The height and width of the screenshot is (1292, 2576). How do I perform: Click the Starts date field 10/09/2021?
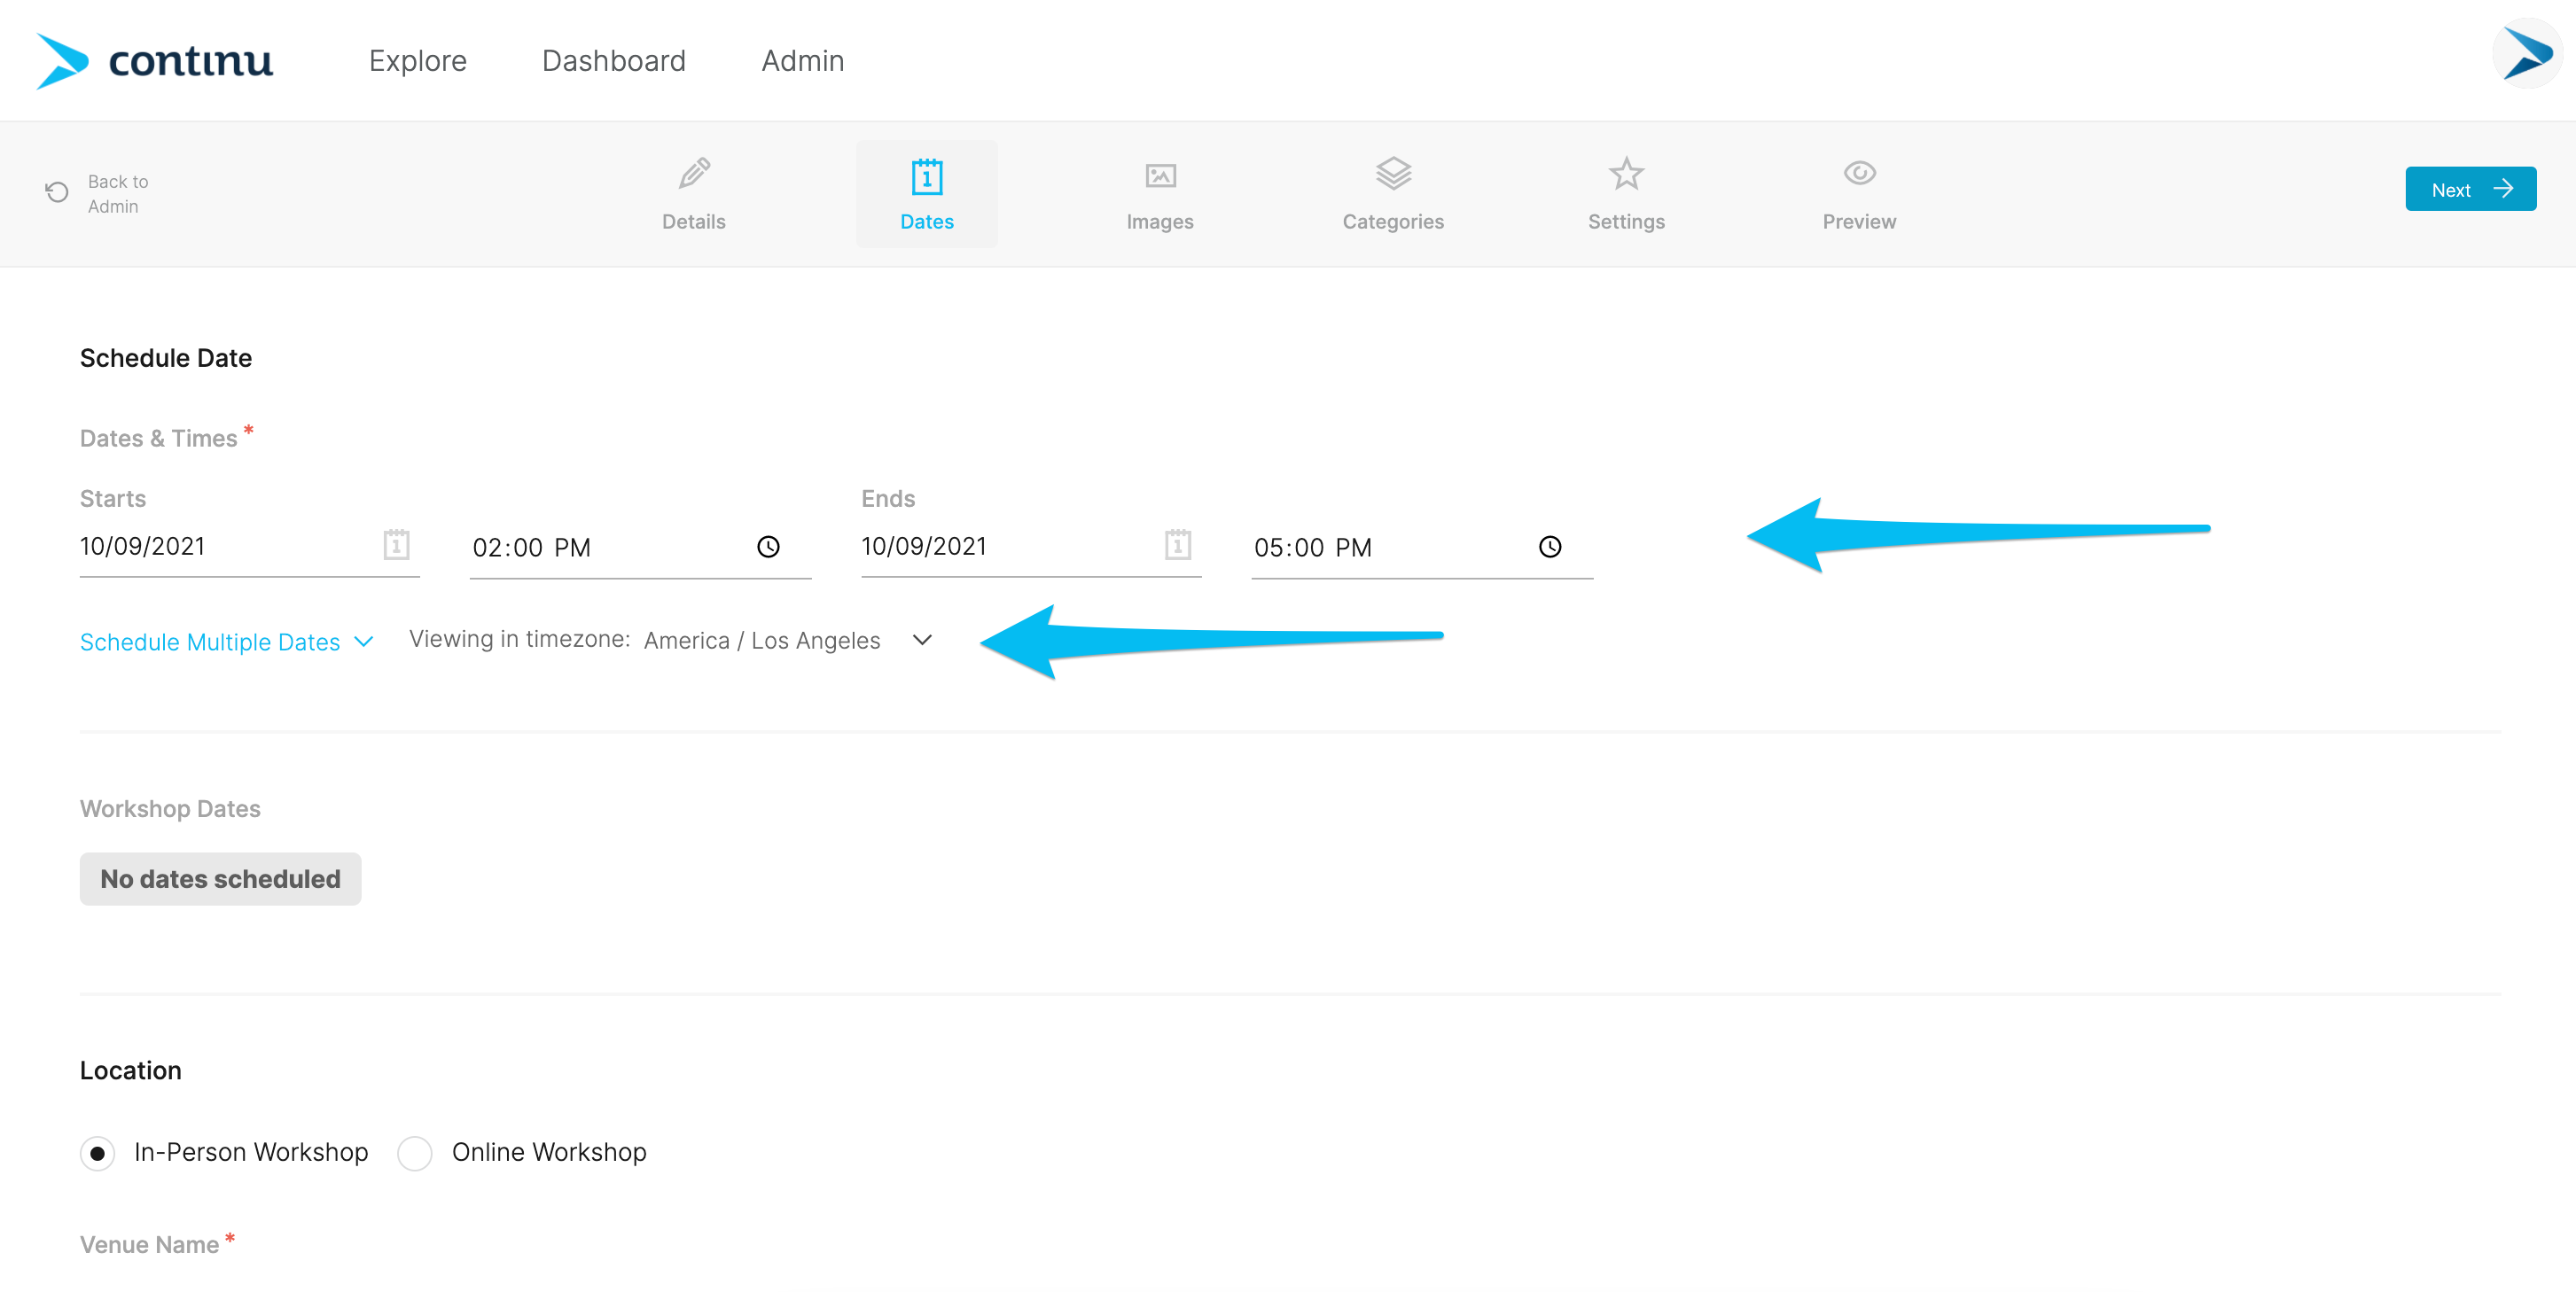click(249, 547)
